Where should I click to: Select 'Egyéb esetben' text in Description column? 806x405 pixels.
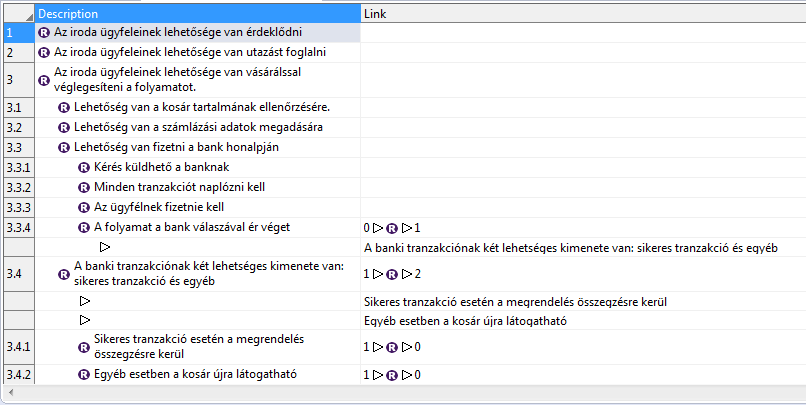pos(195,374)
